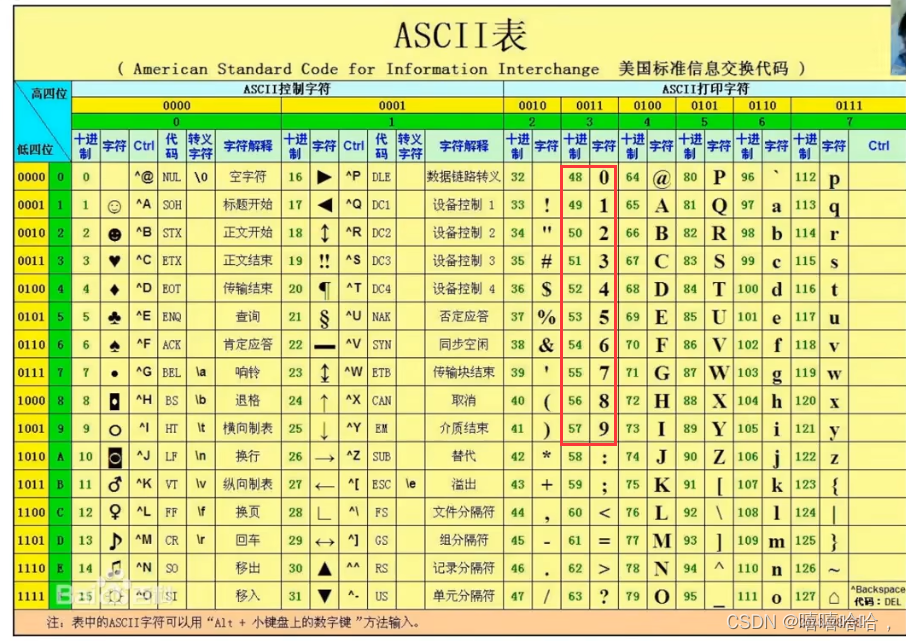This screenshot has height=641, width=906.
Task: Click the "传输块结束" description cell
Action: pos(463,373)
